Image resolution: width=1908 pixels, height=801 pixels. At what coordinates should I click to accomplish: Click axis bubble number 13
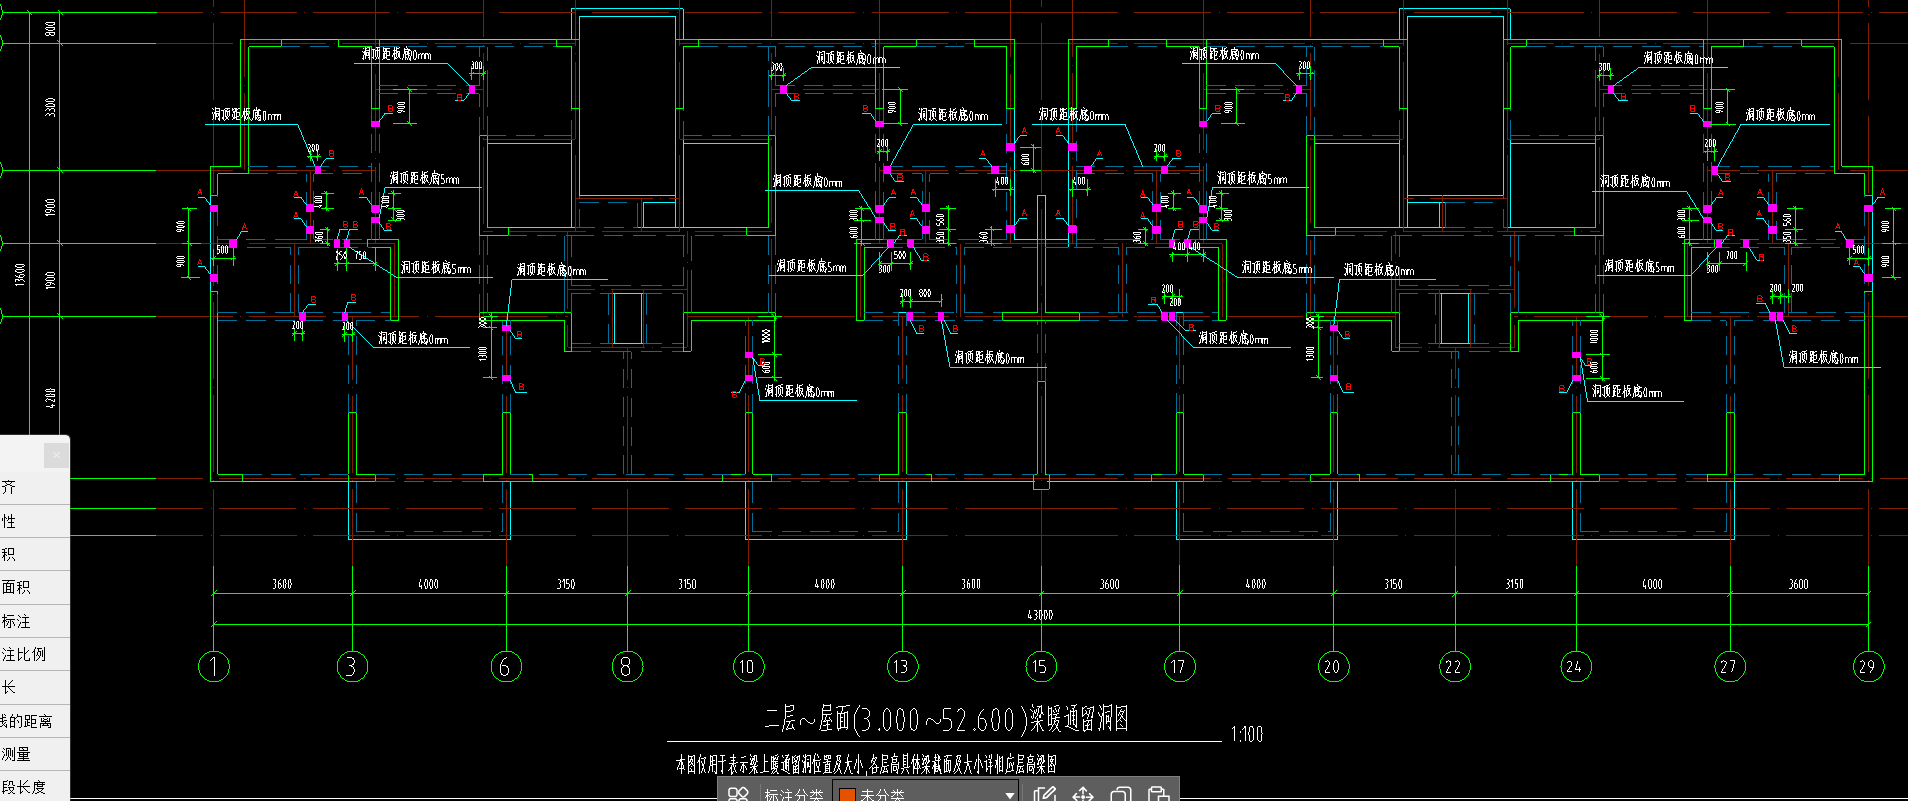pyautogui.click(x=902, y=666)
